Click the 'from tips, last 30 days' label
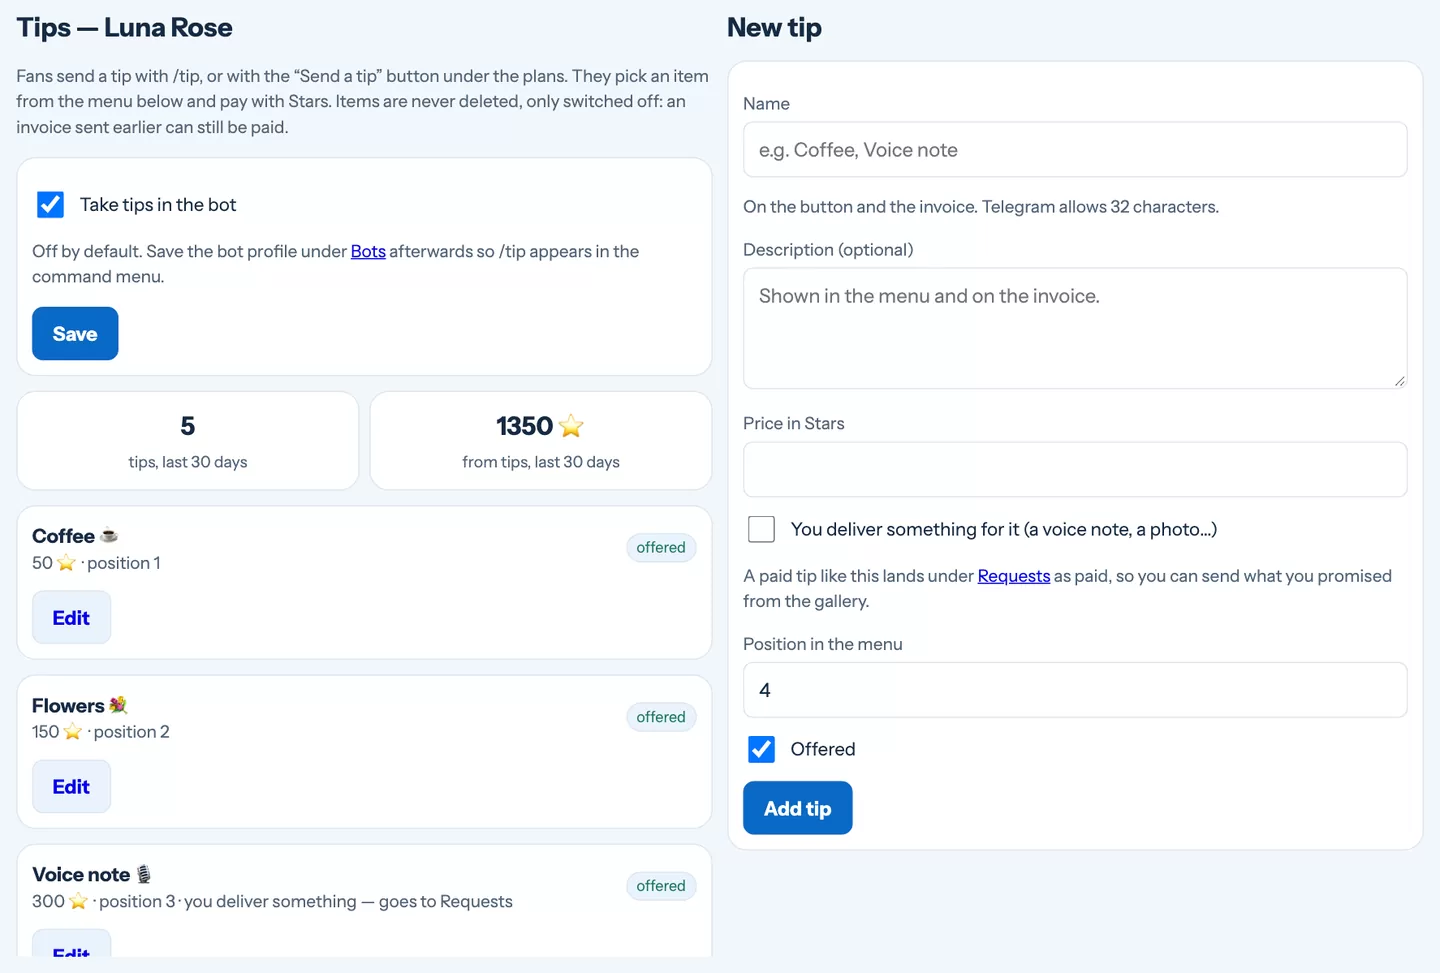 pos(541,462)
